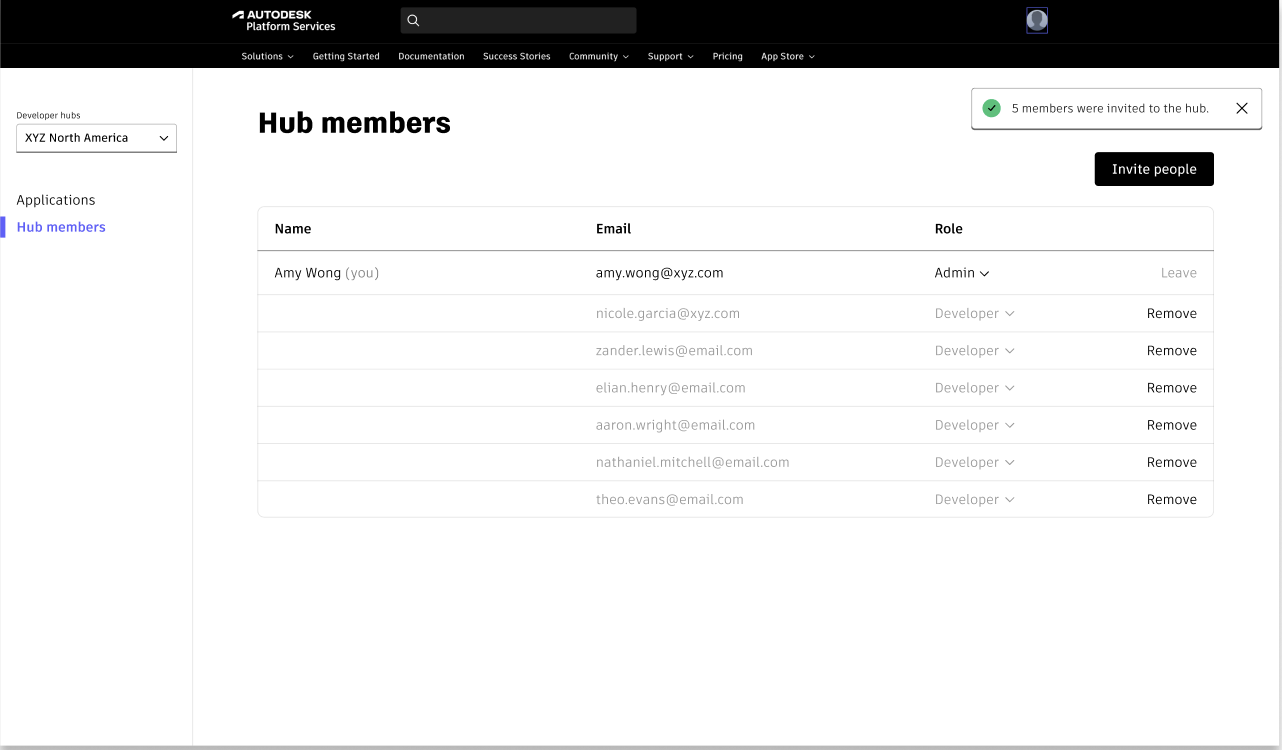This screenshot has width=1282, height=750.
Task: Open Applications in the sidebar
Action: pos(56,200)
